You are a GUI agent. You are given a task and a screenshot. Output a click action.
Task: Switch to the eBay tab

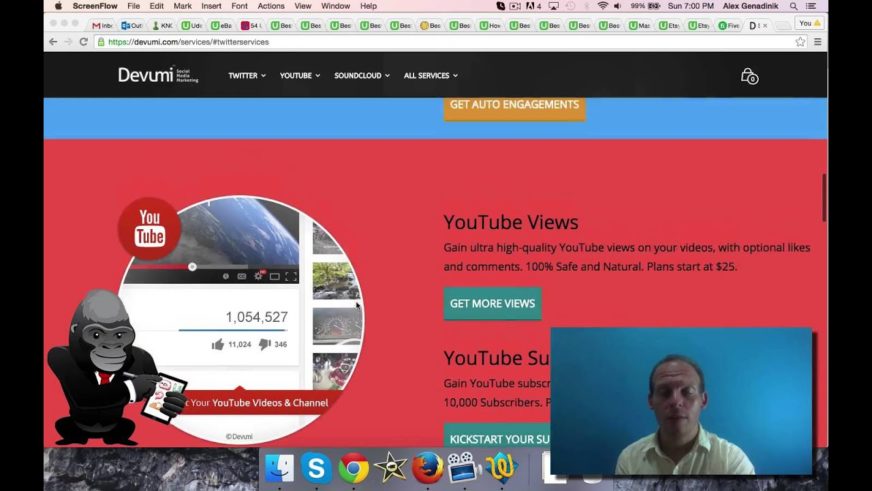221,26
